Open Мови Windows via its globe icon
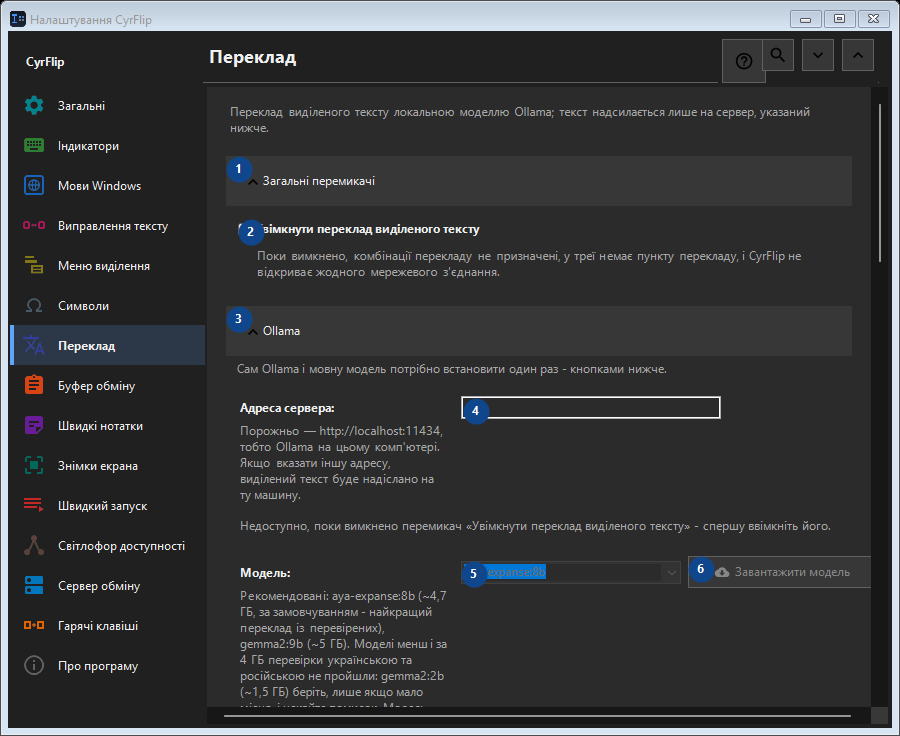900x736 pixels. (34, 185)
